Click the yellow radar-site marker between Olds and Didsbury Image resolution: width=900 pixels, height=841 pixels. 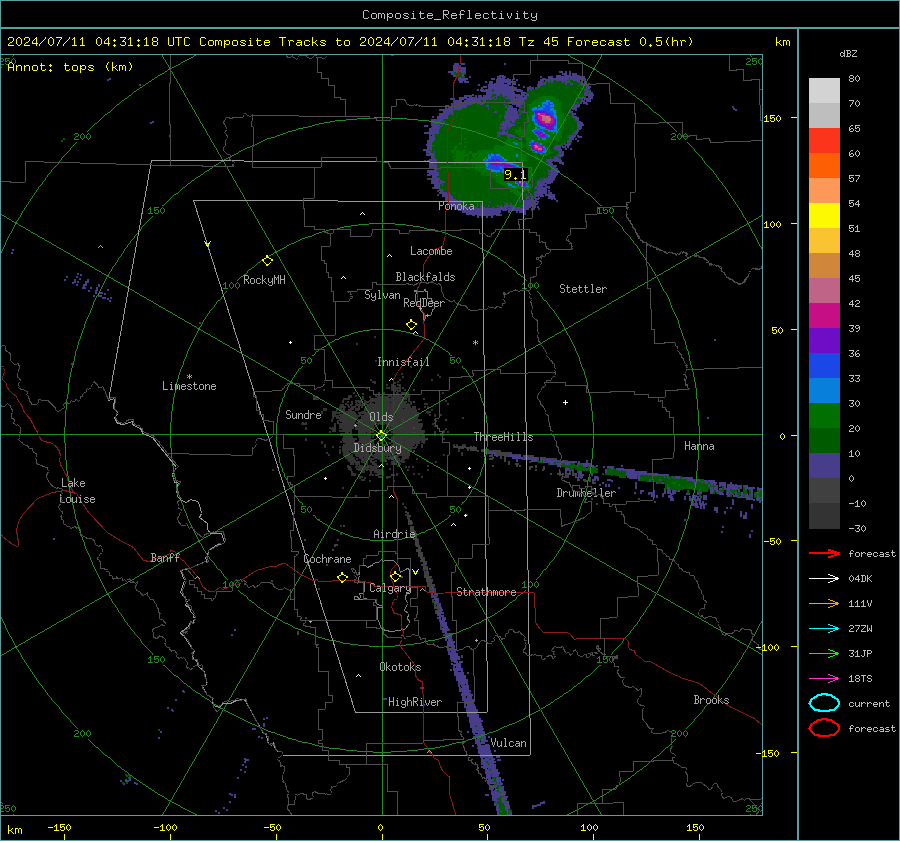(381, 436)
